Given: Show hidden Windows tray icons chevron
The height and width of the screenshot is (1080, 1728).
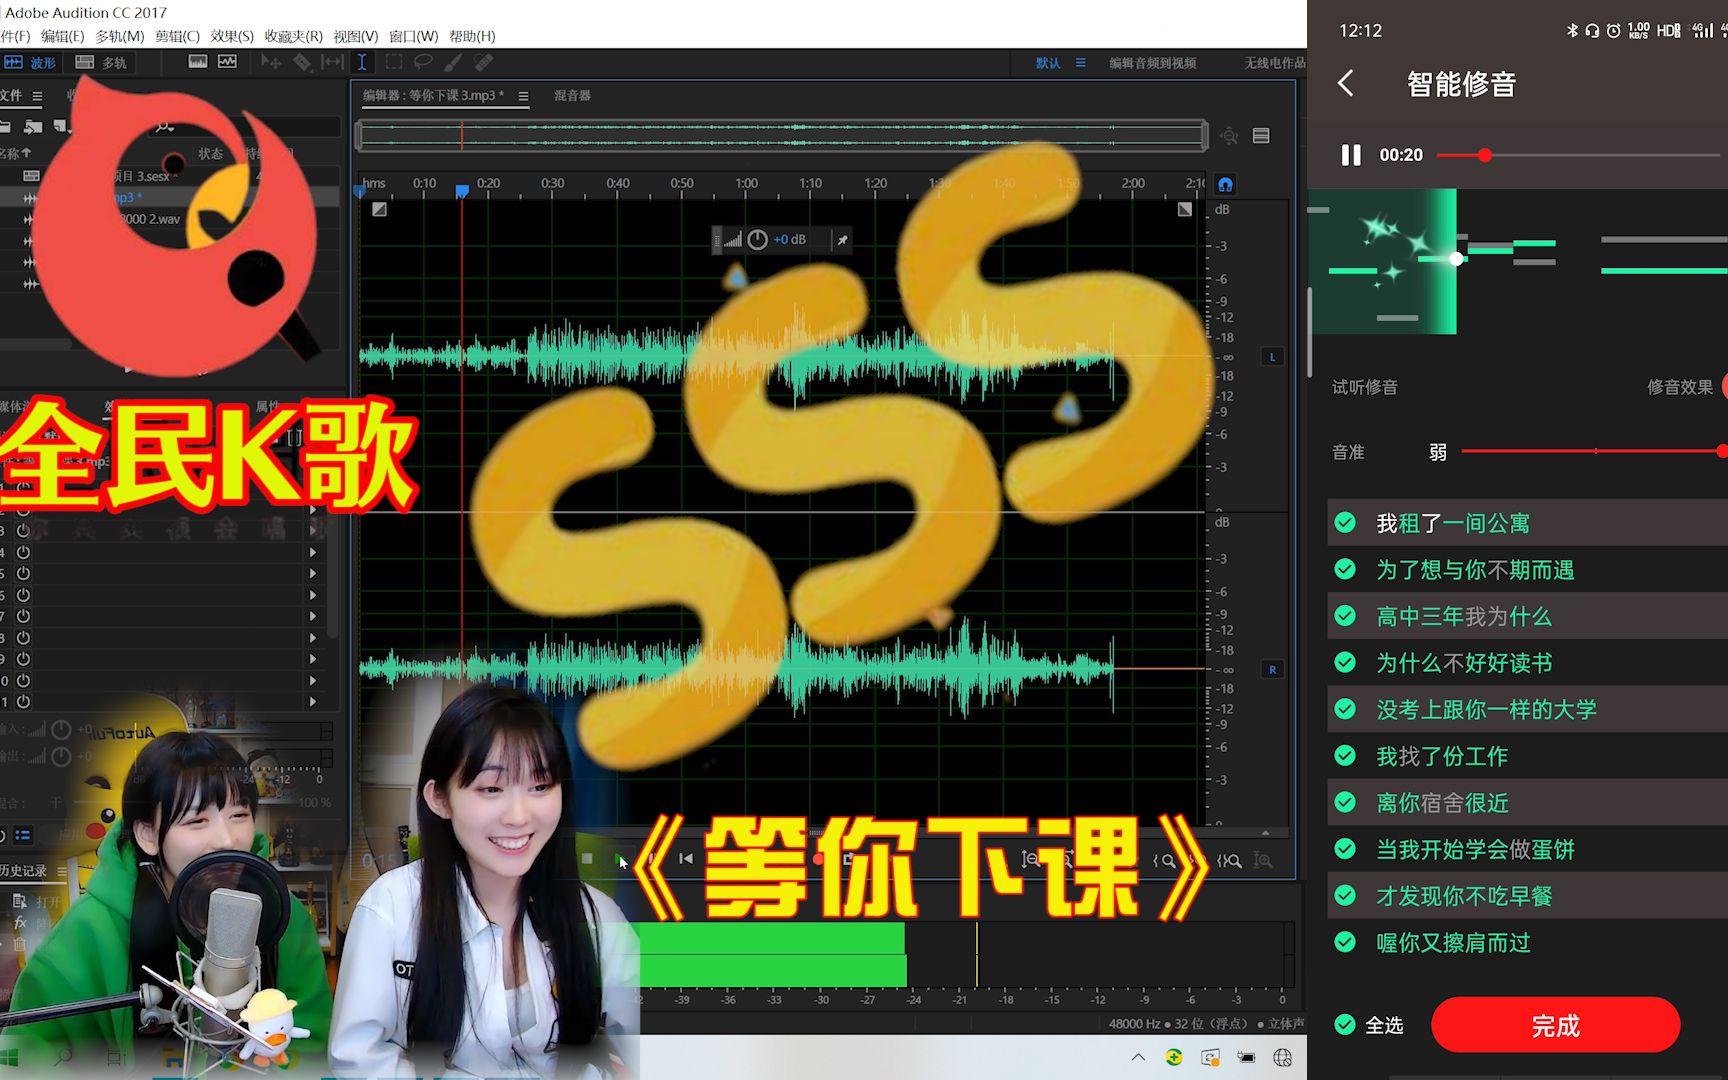Looking at the screenshot, I should [1138, 1057].
